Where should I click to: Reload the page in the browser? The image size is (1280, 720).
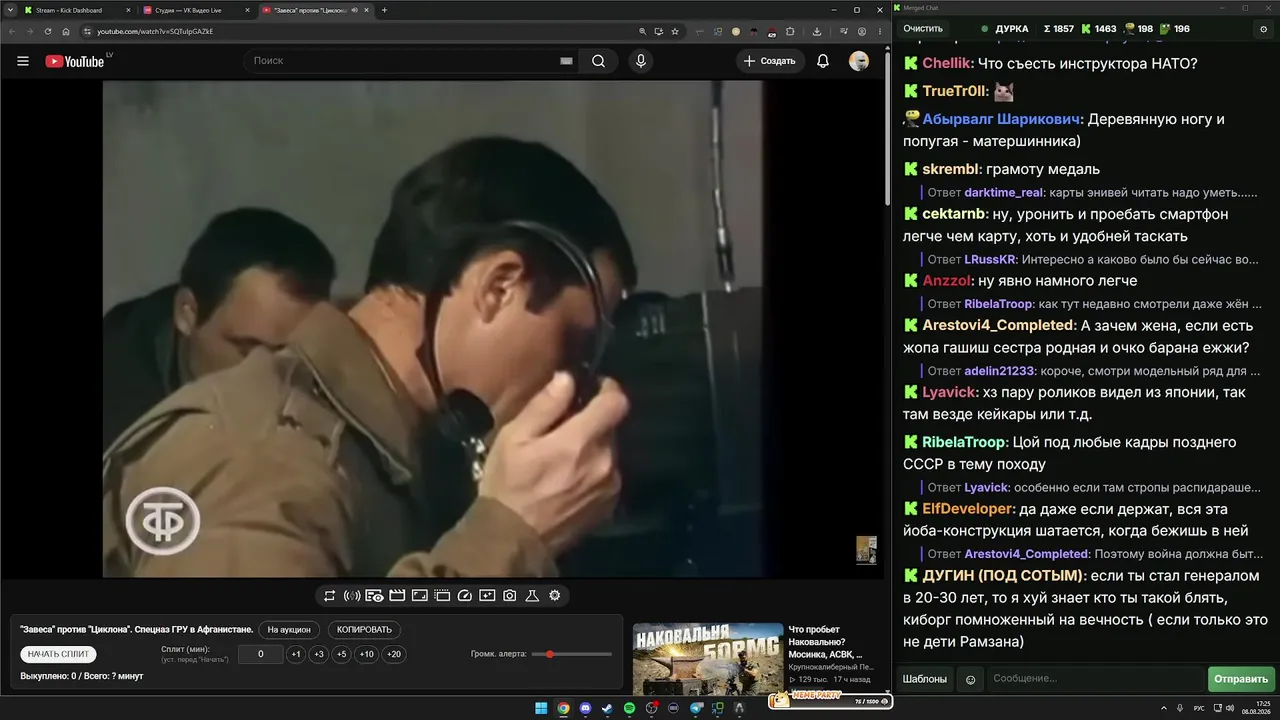point(47,31)
